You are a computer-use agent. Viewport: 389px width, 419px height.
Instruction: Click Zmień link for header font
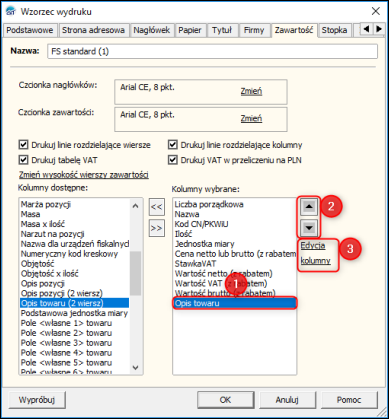pyautogui.click(x=251, y=91)
